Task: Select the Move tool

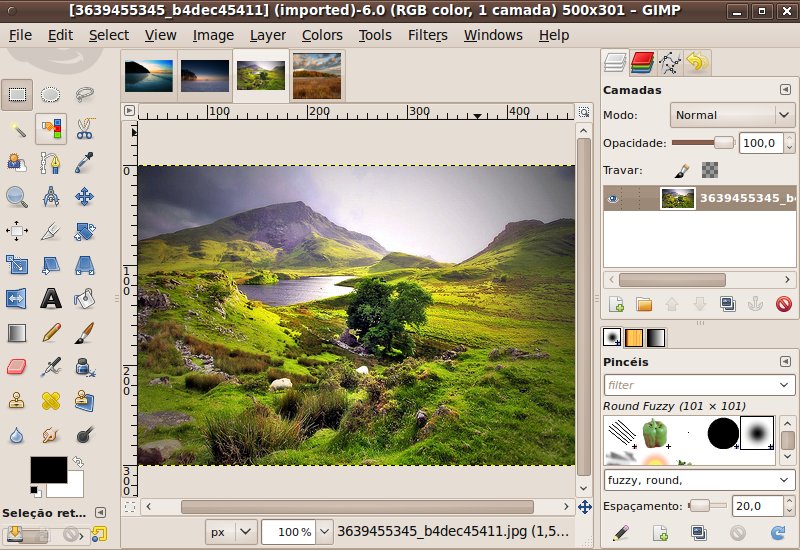Action: pyautogui.click(x=84, y=197)
